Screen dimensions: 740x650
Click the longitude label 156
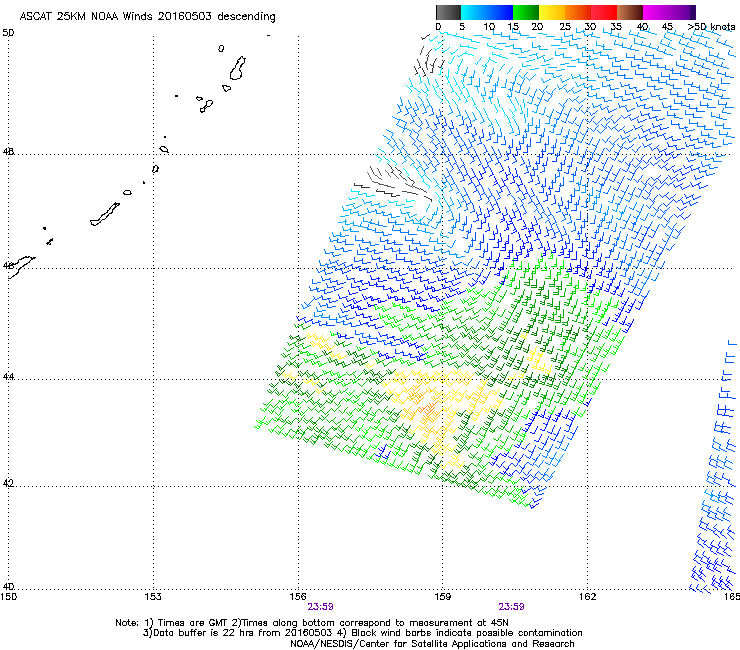click(298, 597)
